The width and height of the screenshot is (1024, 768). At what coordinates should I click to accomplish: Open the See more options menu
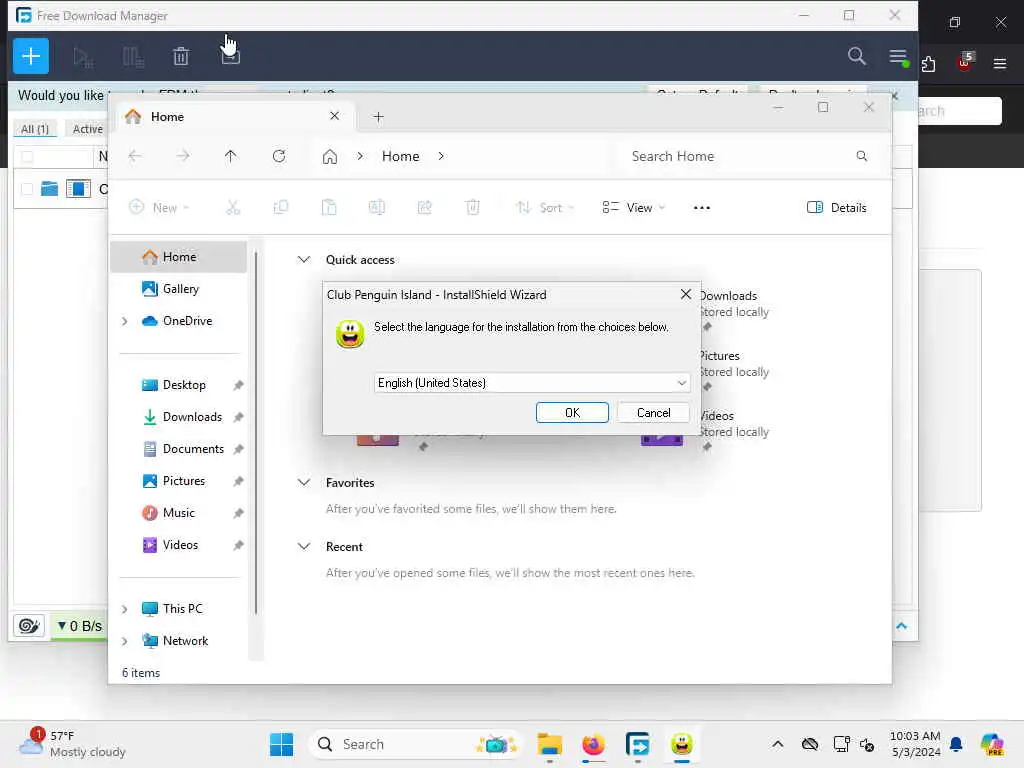(x=702, y=208)
